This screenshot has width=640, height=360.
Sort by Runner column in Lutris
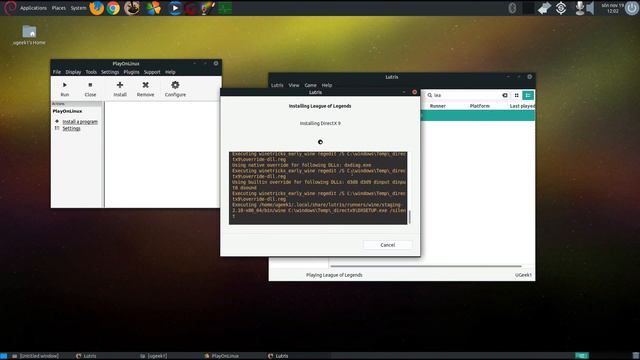pos(438,106)
